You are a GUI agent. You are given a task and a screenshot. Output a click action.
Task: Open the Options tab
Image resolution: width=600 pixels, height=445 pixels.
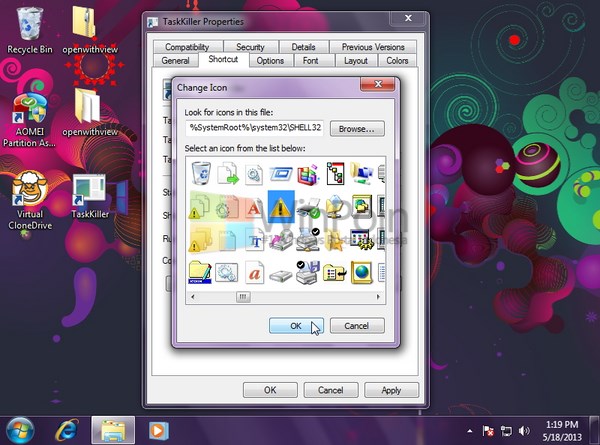coord(270,60)
